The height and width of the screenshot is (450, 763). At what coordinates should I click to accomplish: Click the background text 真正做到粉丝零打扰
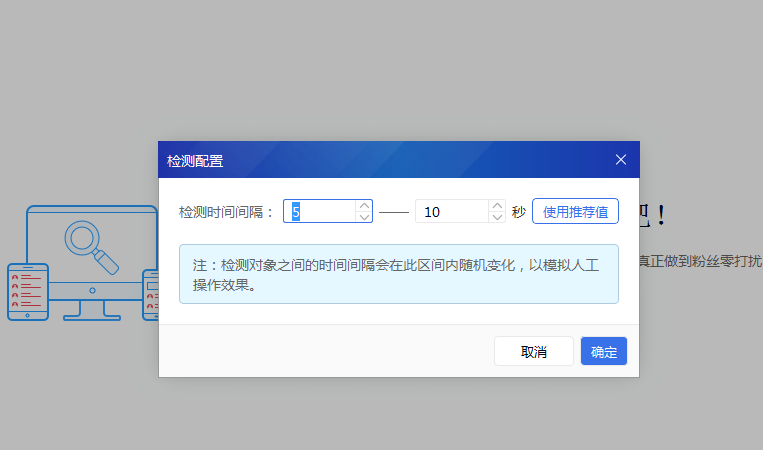point(700,261)
